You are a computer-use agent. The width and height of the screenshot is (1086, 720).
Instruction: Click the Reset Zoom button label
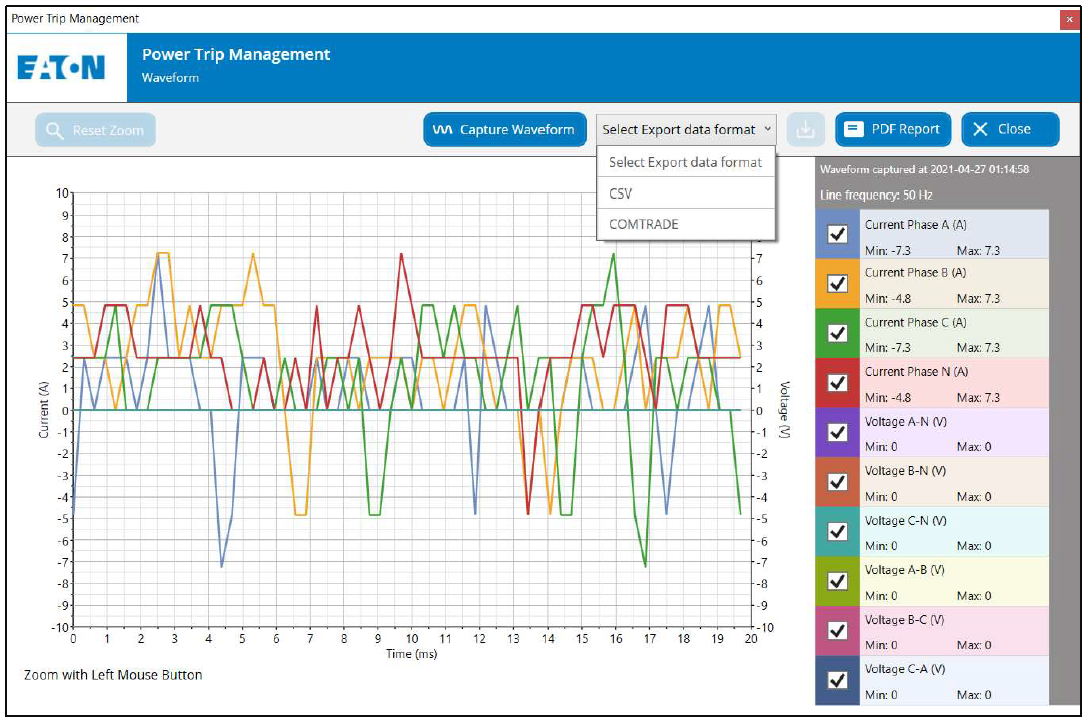pos(108,130)
